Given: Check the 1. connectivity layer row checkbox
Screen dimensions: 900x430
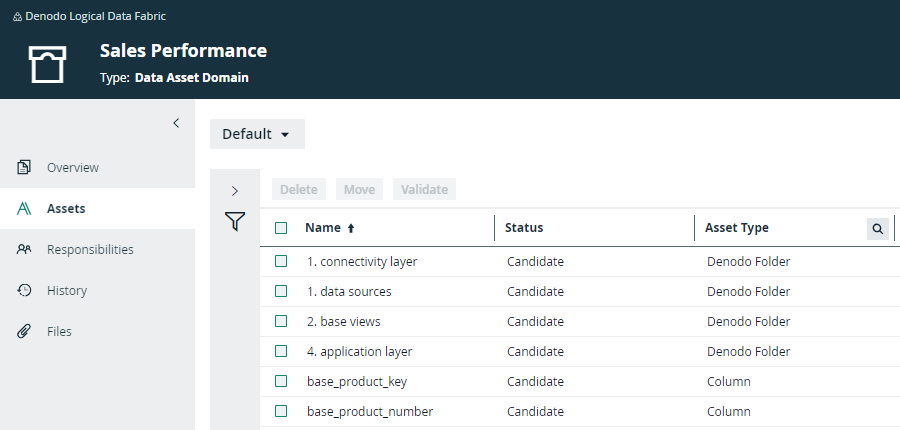Looking at the screenshot, I should [x=281, y=261].
